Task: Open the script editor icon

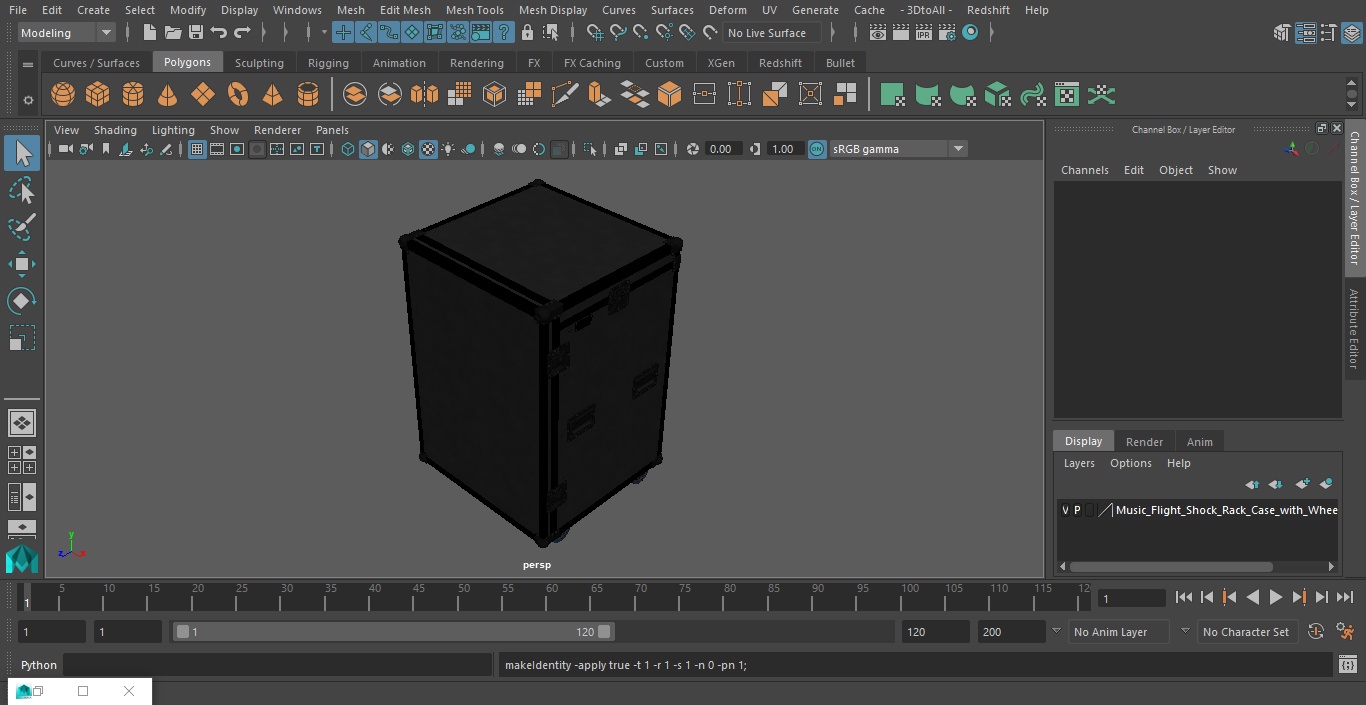Action: click(x=1347, y=665)
